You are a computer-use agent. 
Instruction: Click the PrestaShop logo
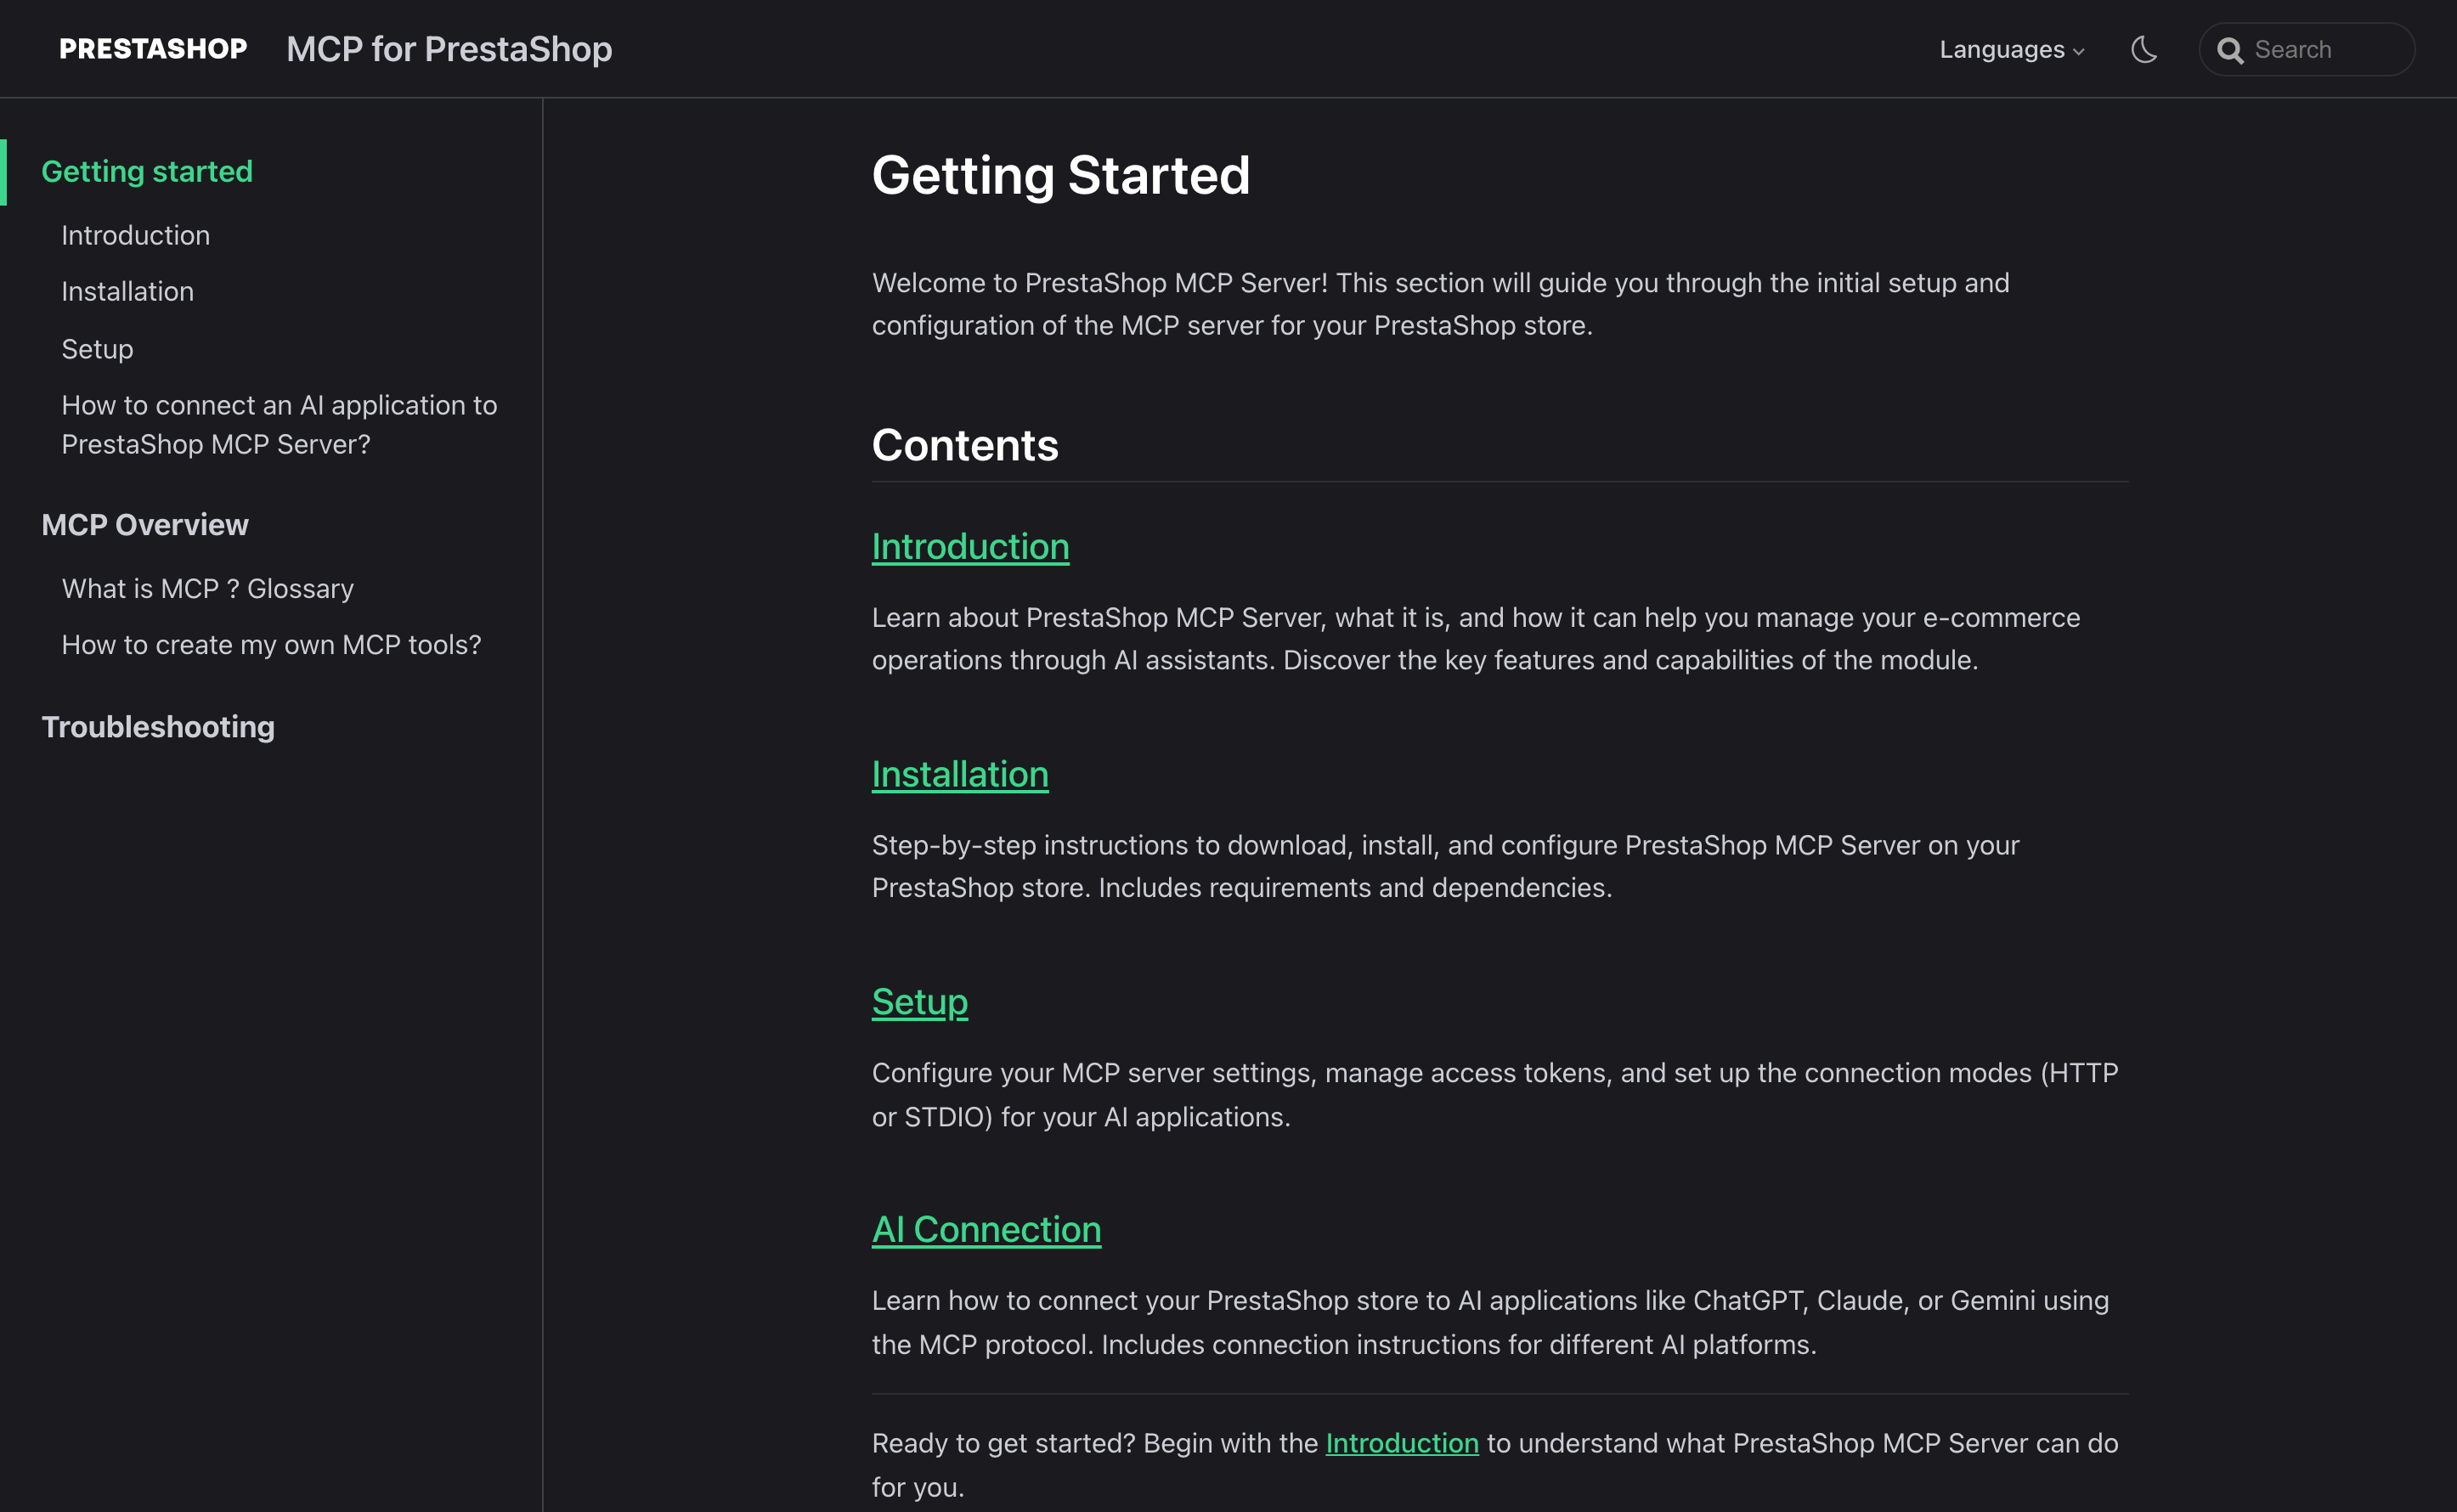[x=153, y=49]
